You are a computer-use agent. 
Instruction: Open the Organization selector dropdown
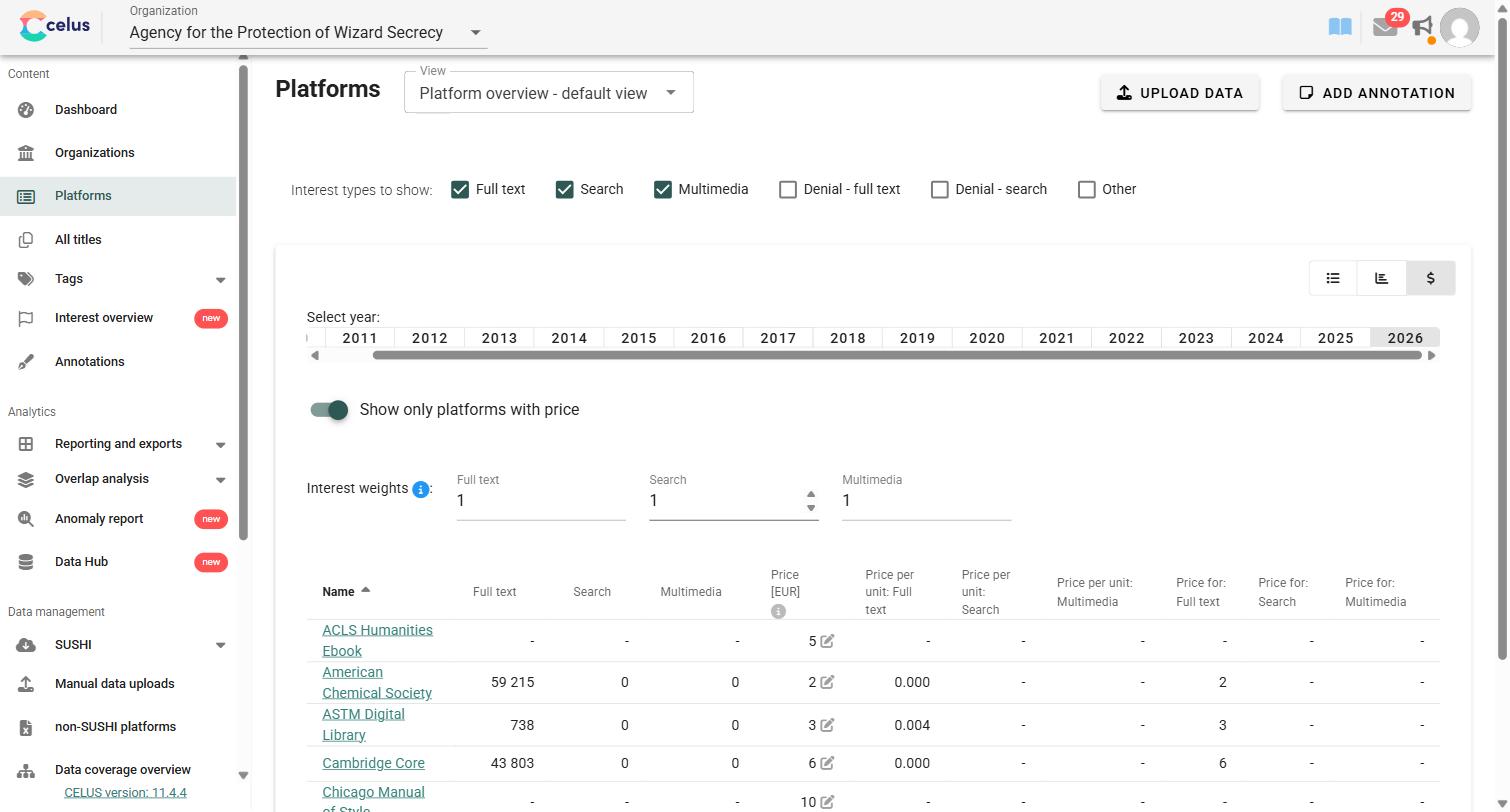308,32
